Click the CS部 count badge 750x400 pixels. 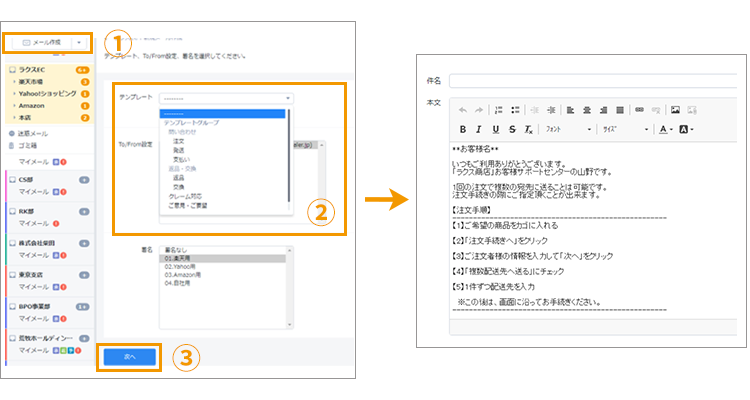[84, 180]
